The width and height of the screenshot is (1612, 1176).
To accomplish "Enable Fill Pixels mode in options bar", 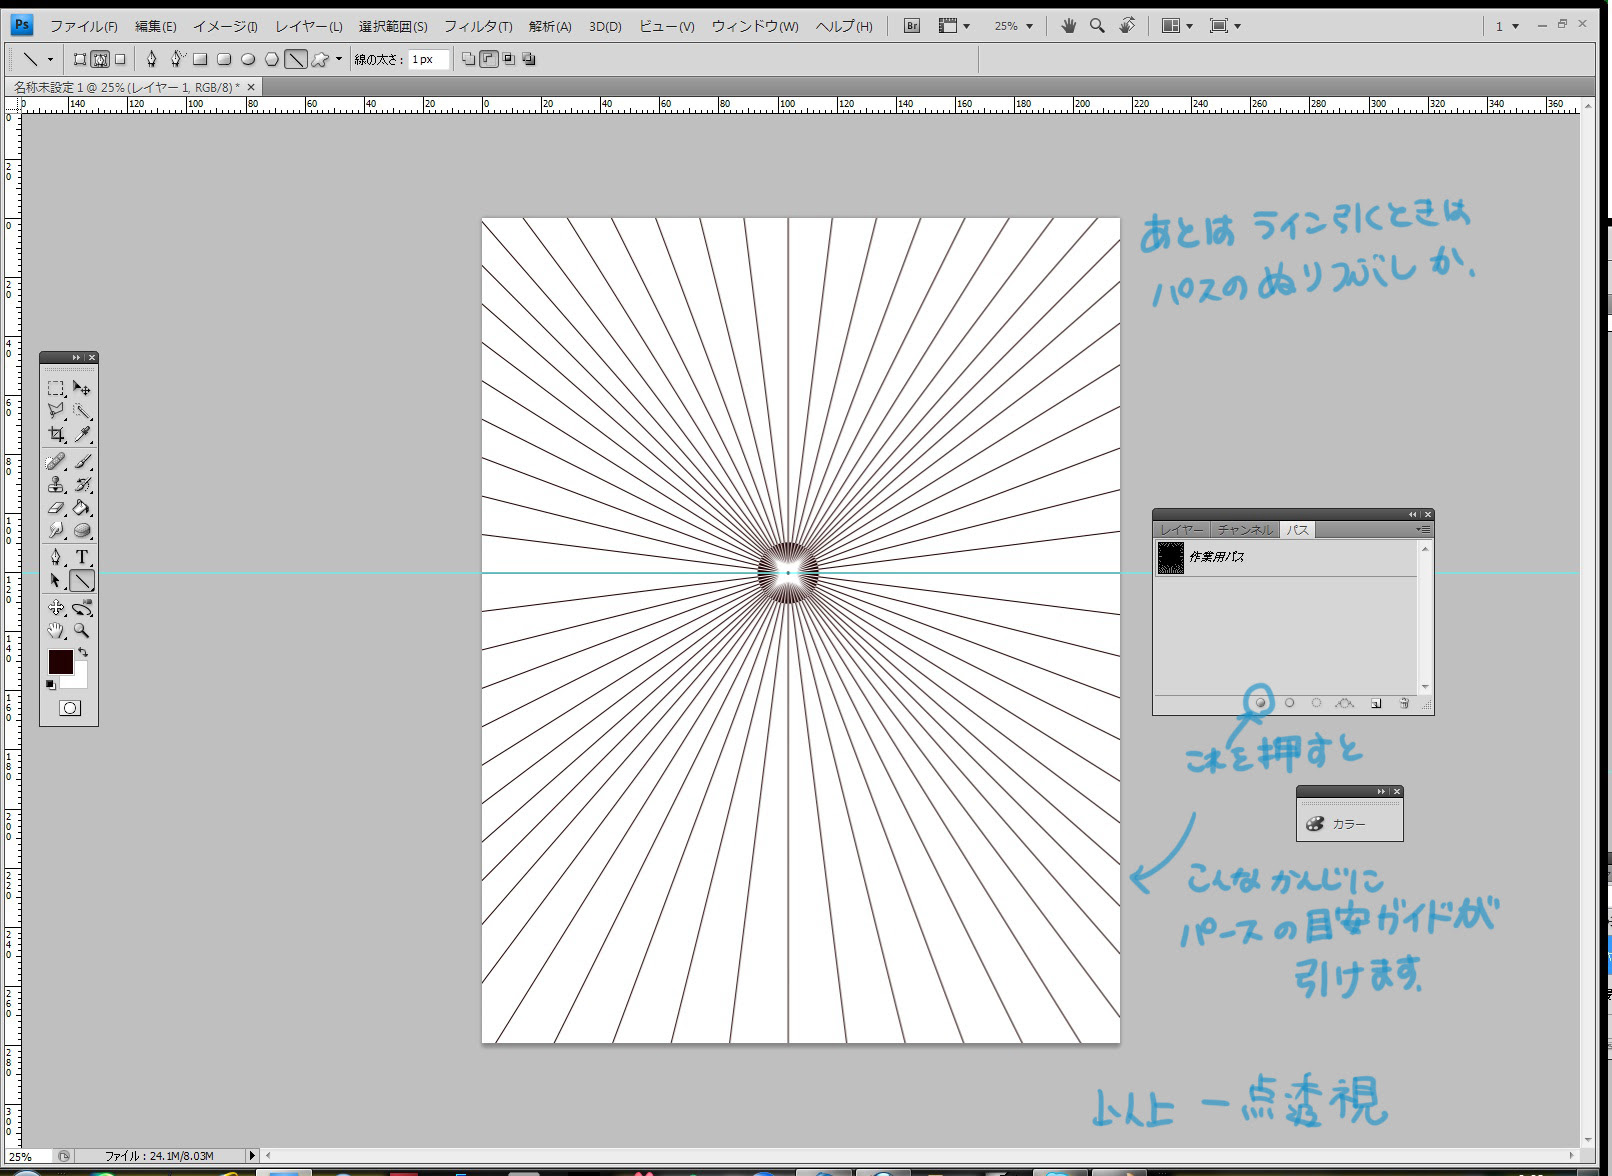I will [x=120, y=59].
